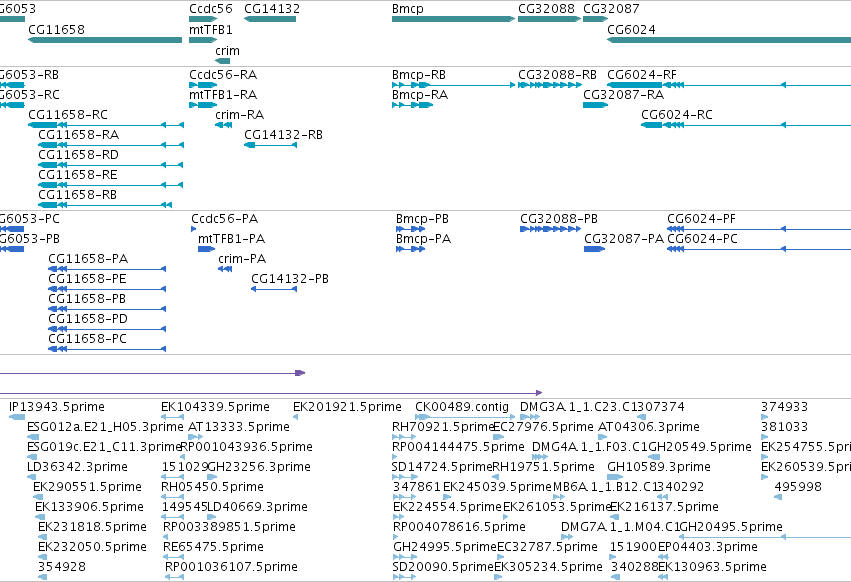Select transcript CG11658-RA
The height and width of the screenshot is (582, 851).
tap(111, 146)
